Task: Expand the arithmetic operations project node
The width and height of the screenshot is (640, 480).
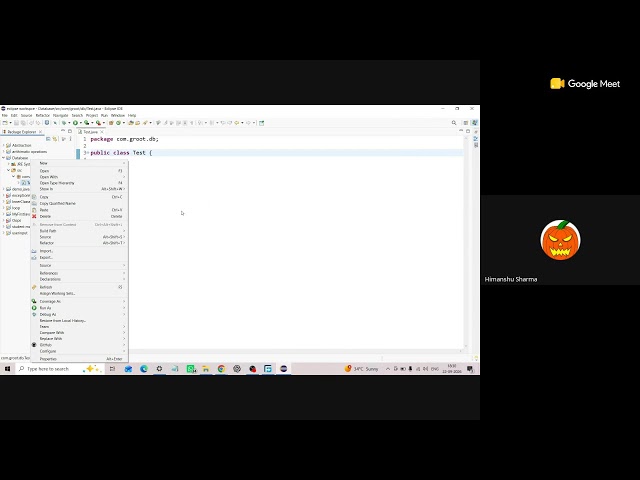Action: [4, 151]
